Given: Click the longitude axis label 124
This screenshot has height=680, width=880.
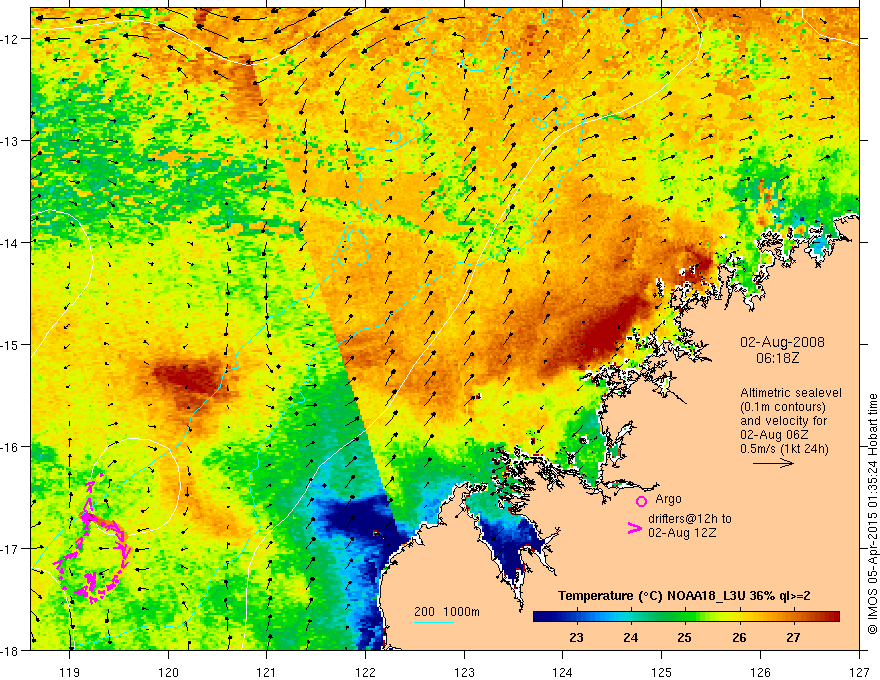Looking at the screenshot, I should point(563,672).
